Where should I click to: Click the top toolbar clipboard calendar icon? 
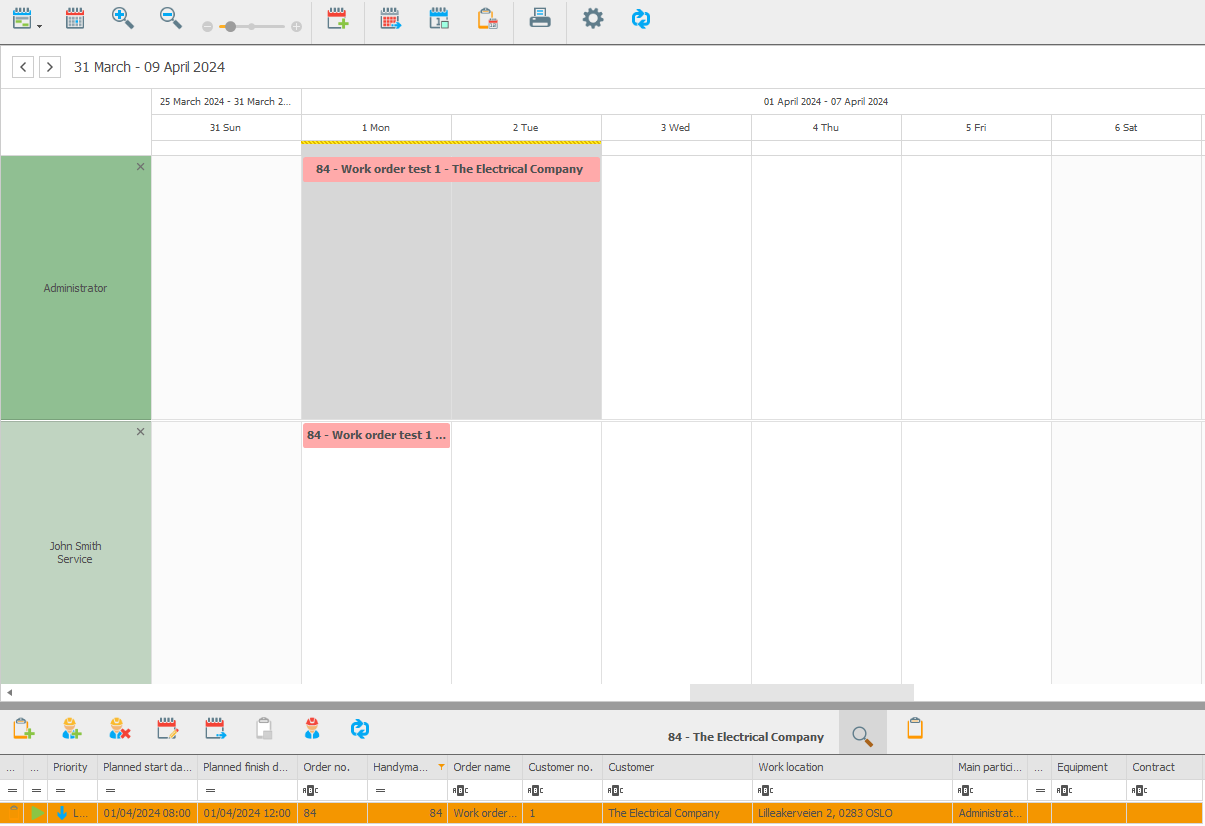point(487,18)
